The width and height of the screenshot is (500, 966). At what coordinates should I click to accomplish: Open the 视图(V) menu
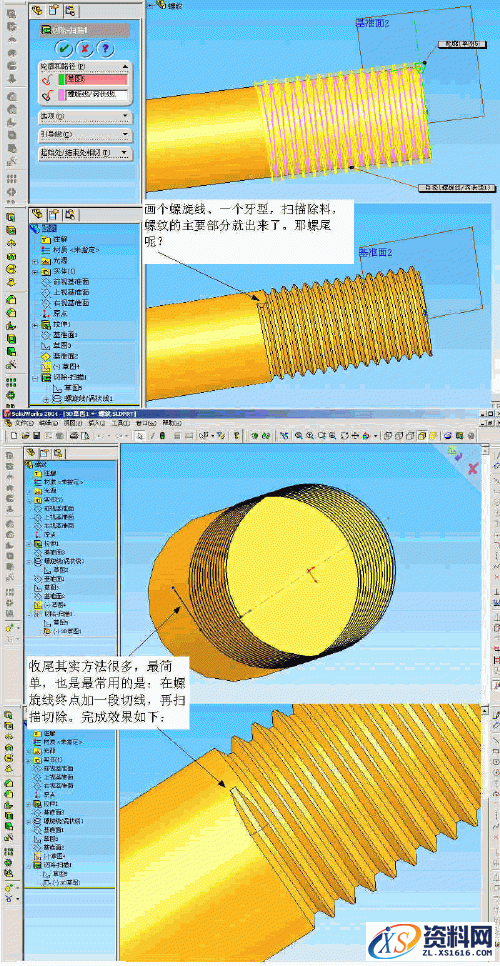tap(73, 423)
